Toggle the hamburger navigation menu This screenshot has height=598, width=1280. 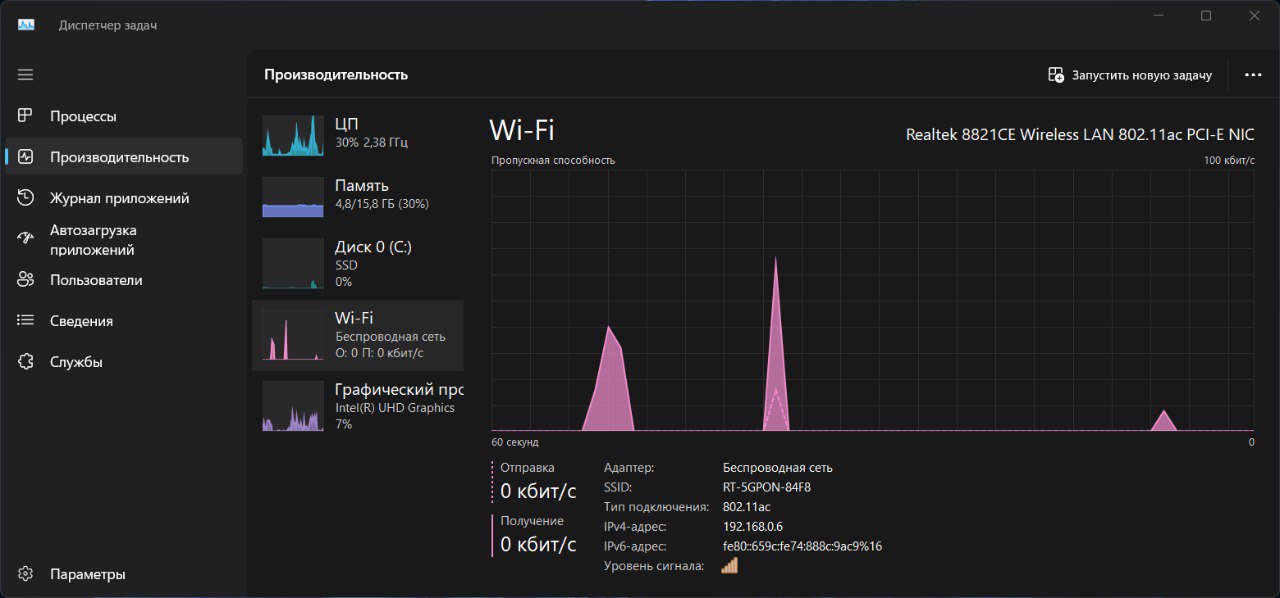[26, 75]
